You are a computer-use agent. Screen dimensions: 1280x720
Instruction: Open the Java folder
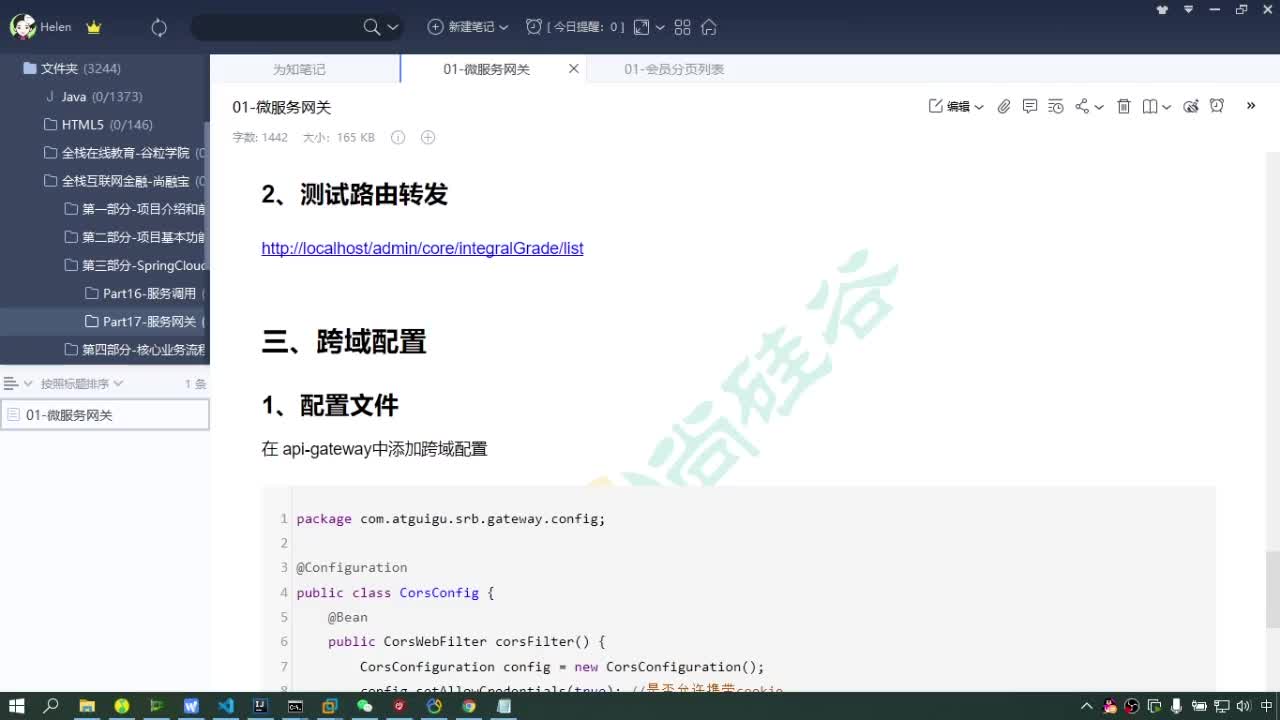tap(94, 96)
